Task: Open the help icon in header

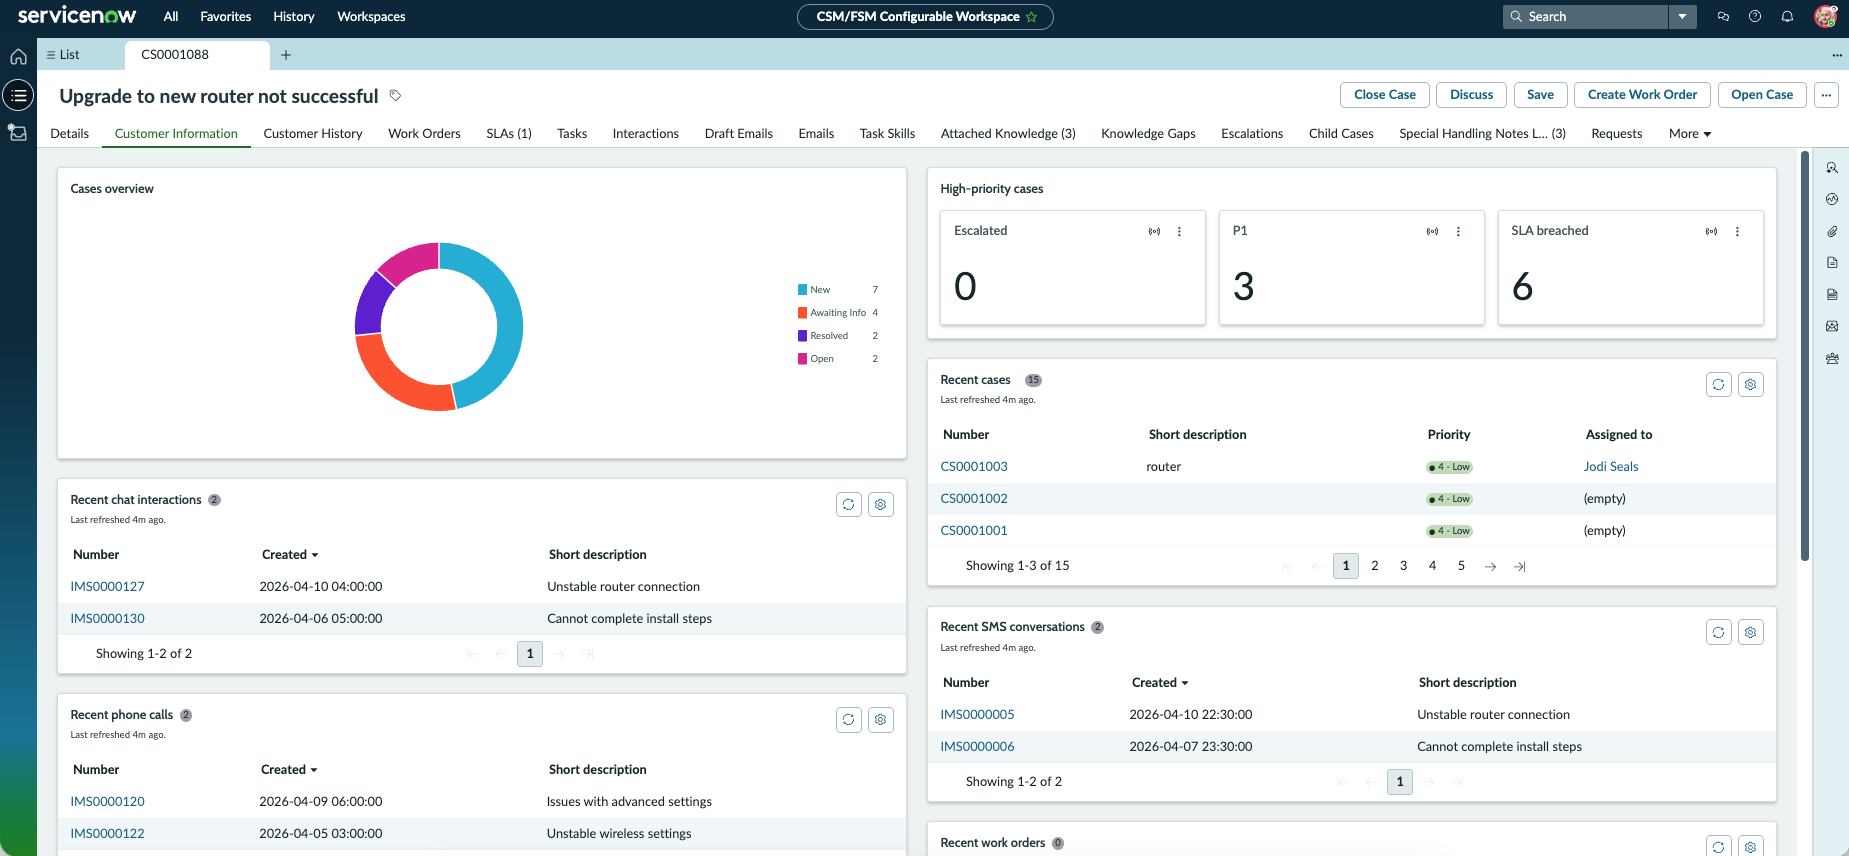Action: coord(1755,17)
